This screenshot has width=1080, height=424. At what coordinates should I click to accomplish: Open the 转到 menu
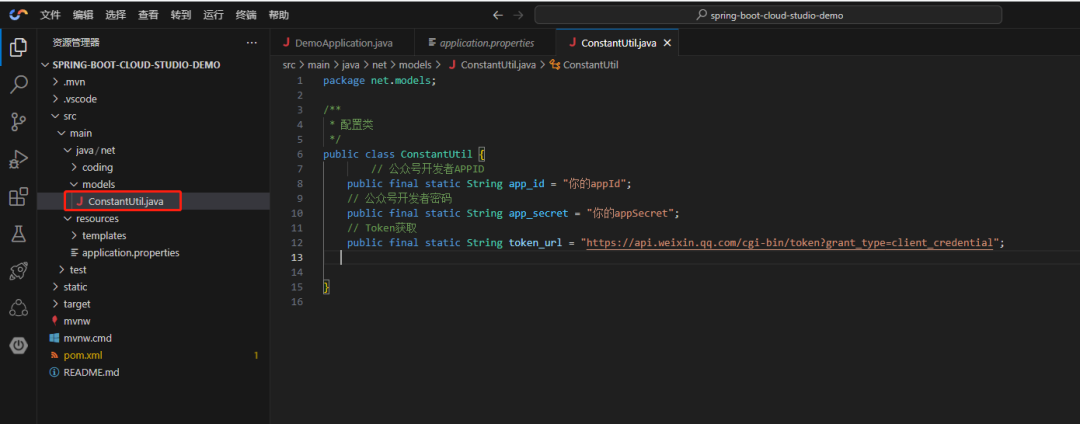click(x=180, y=14)
